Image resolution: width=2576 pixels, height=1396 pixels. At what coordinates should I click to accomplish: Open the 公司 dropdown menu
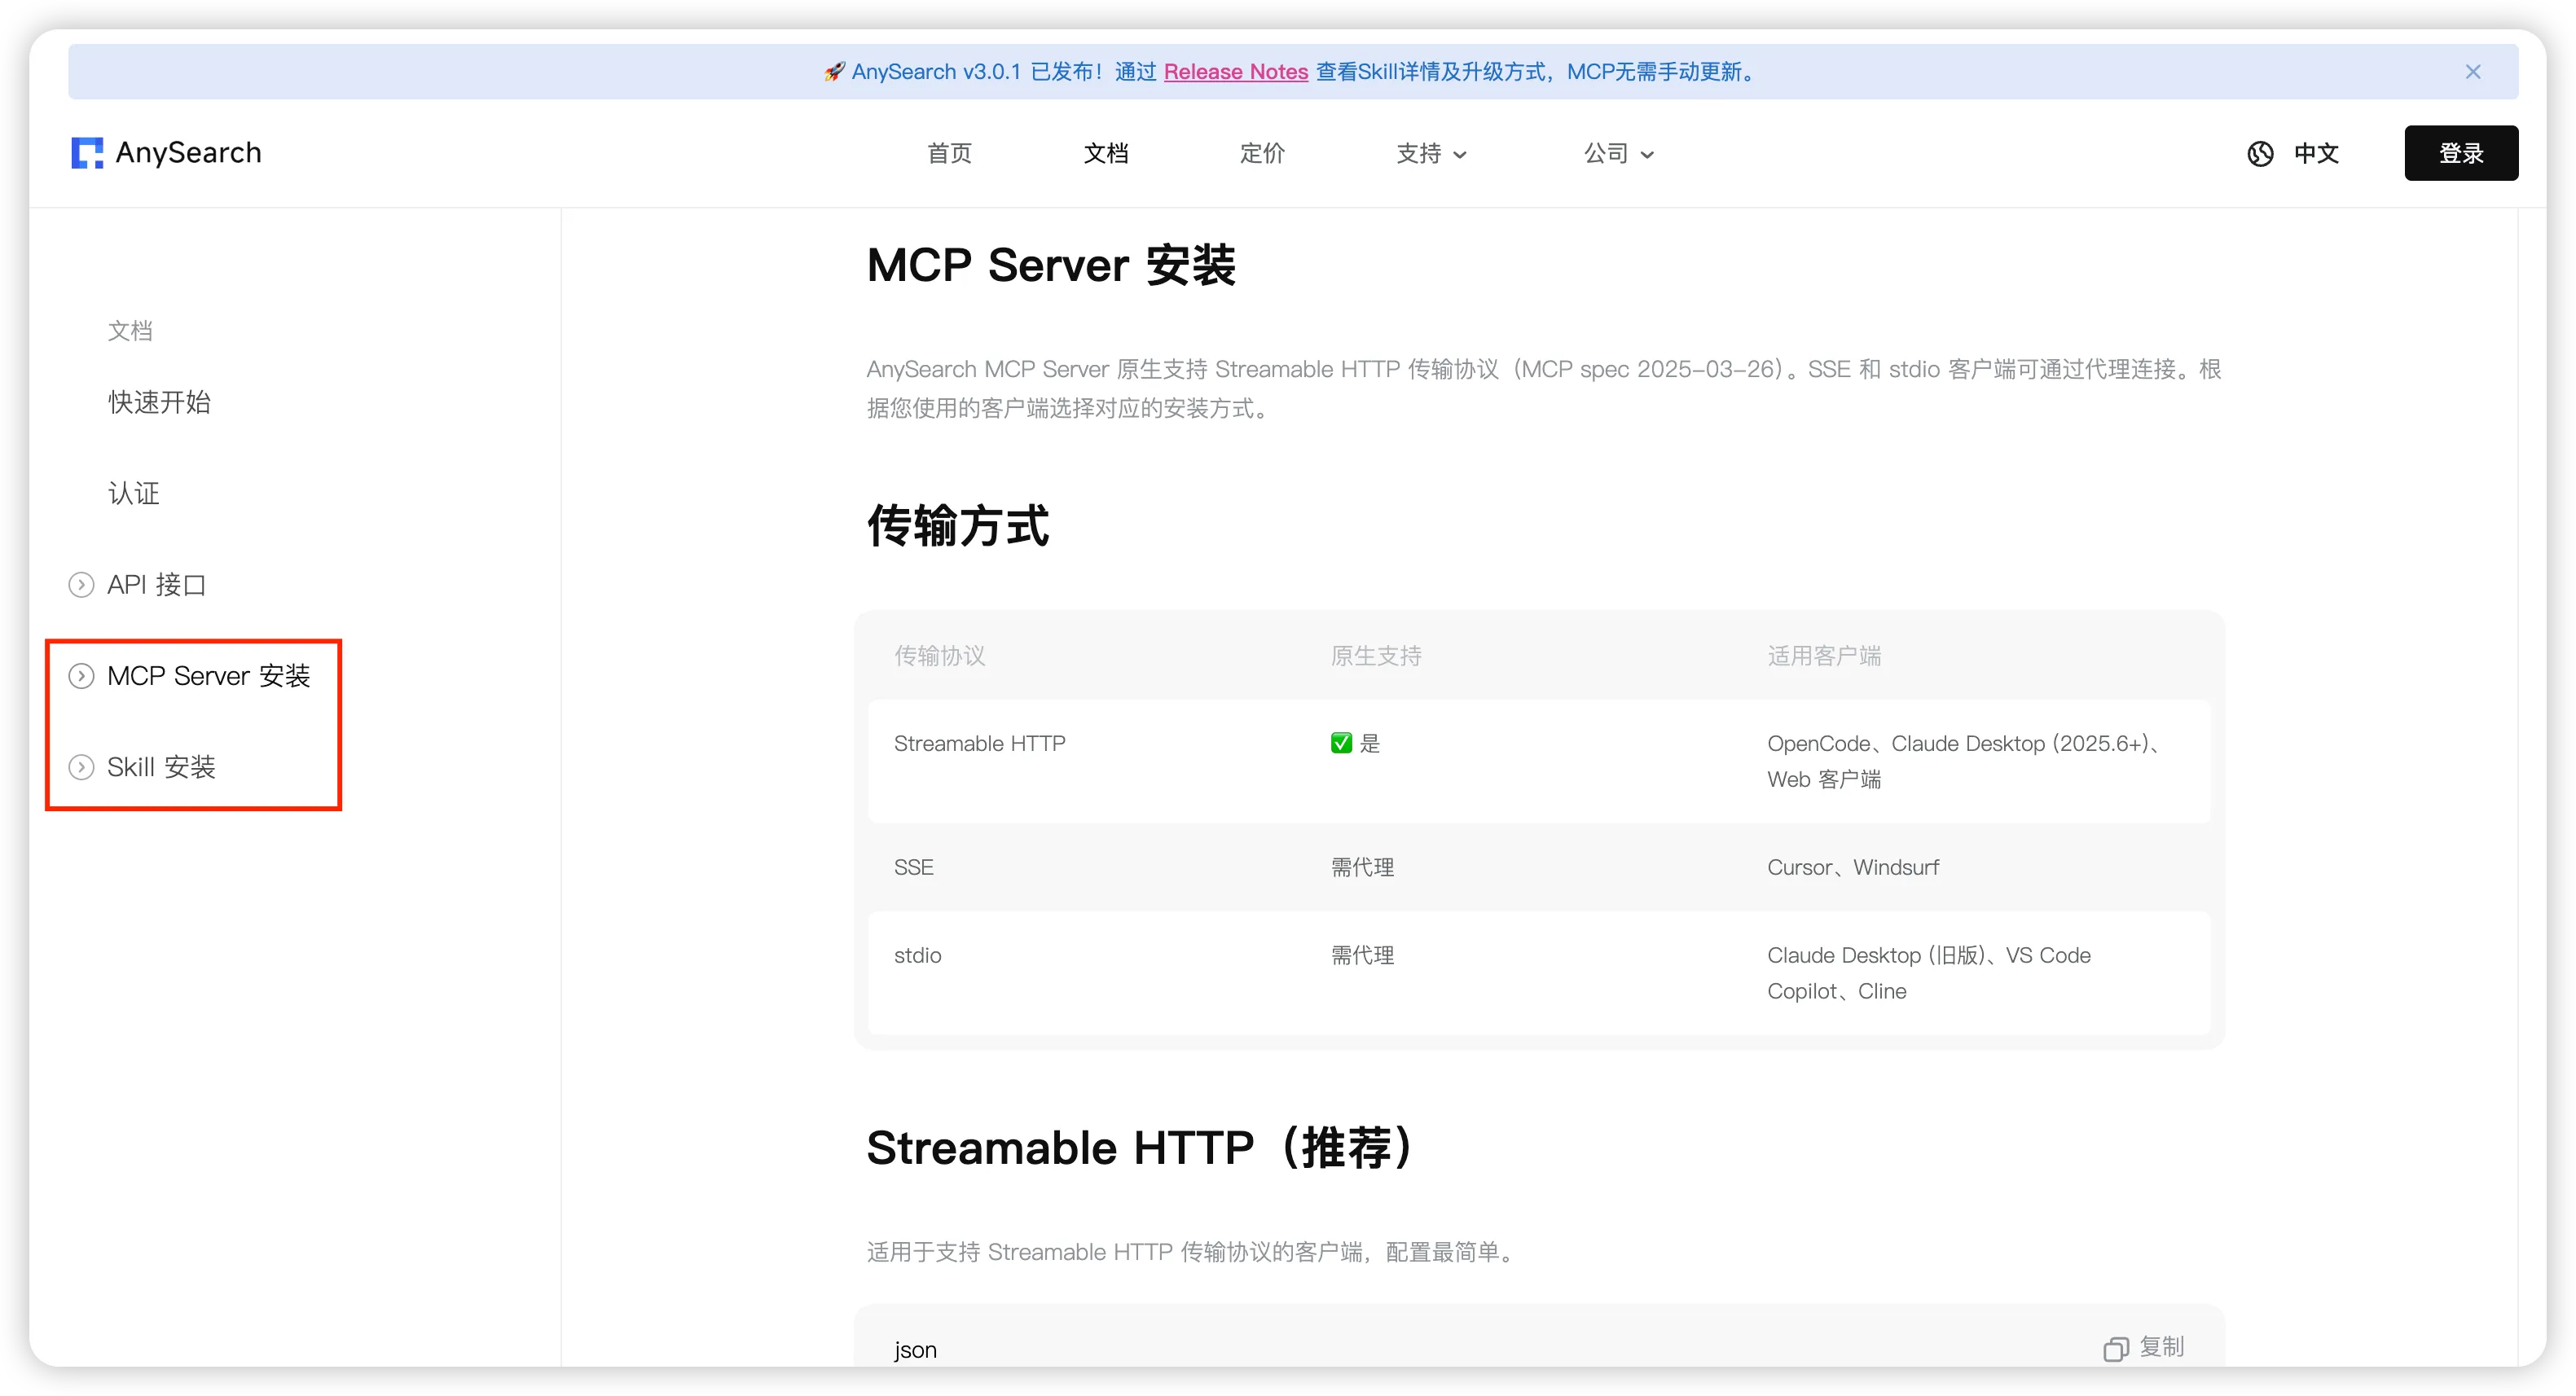[1619, 153]
